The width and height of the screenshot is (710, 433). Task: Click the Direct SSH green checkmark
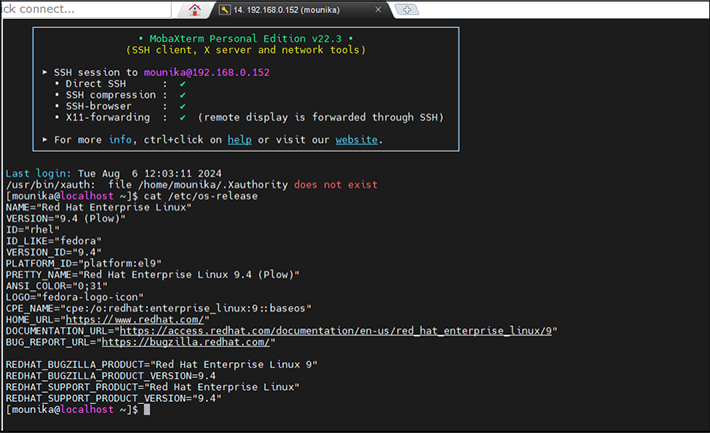(181, 84)
